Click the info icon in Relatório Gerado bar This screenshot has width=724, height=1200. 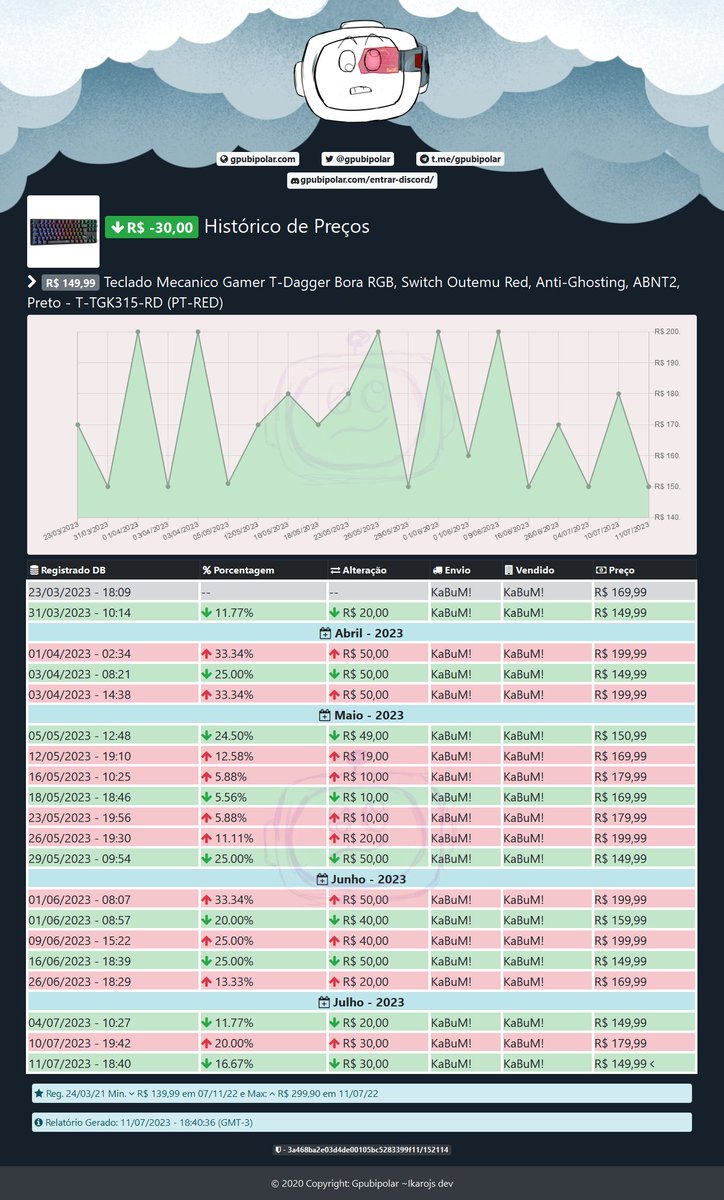tap(38, 1122)
